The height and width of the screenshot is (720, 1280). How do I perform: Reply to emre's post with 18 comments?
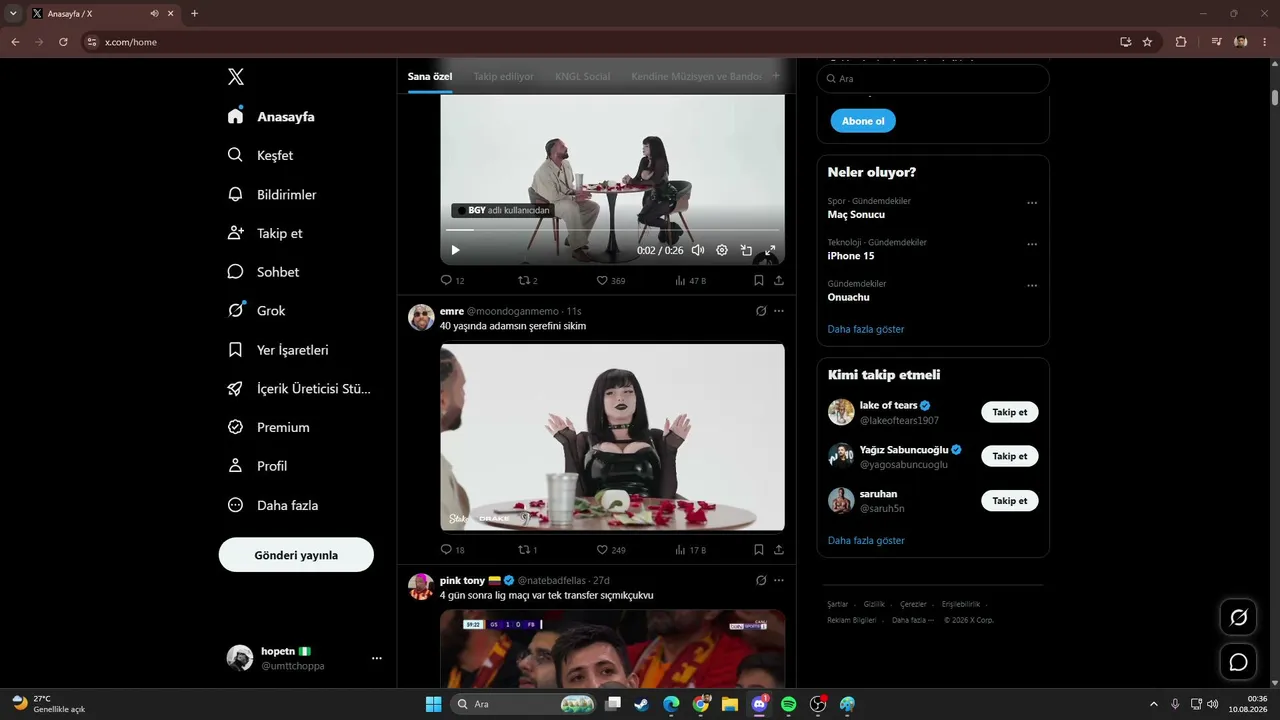click(452, 550)
